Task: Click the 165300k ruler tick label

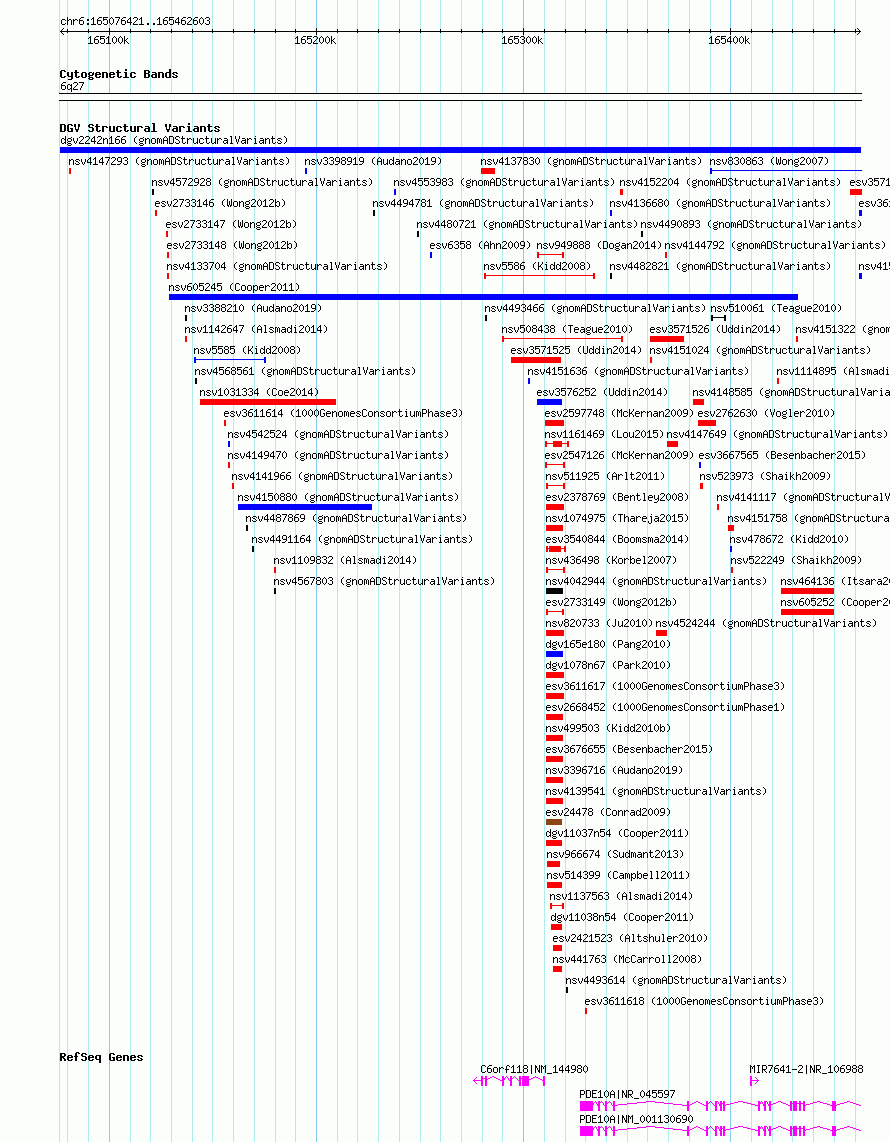Action: 522,41
